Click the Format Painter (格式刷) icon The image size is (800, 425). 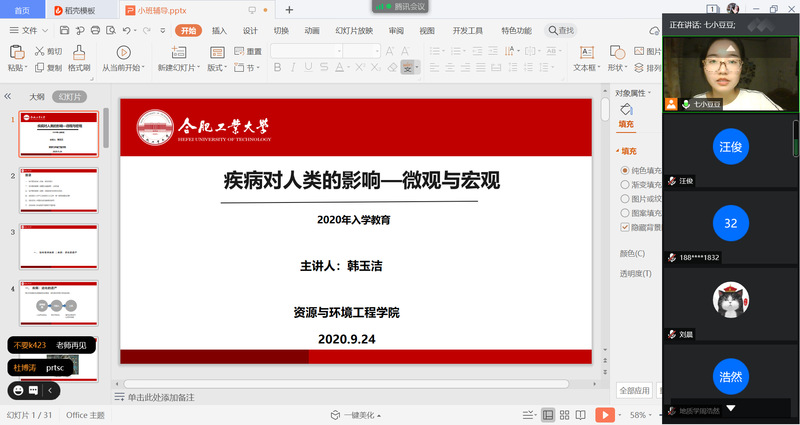tap(79, 53)
